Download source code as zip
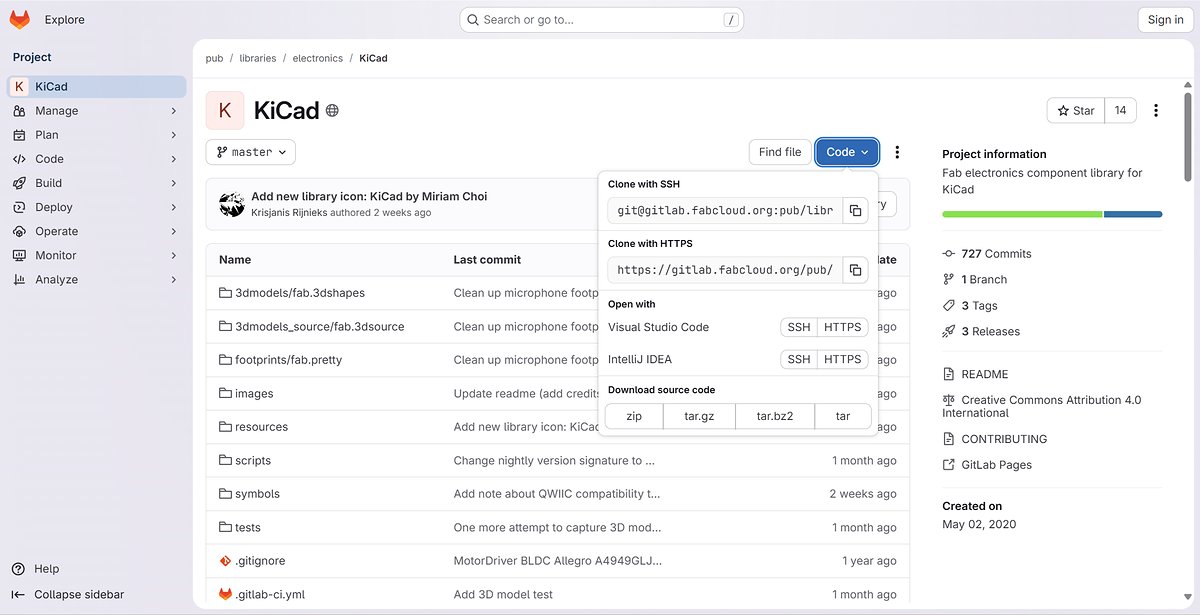1200x615 pixels. pyautogui.click(x=634, y=416)
